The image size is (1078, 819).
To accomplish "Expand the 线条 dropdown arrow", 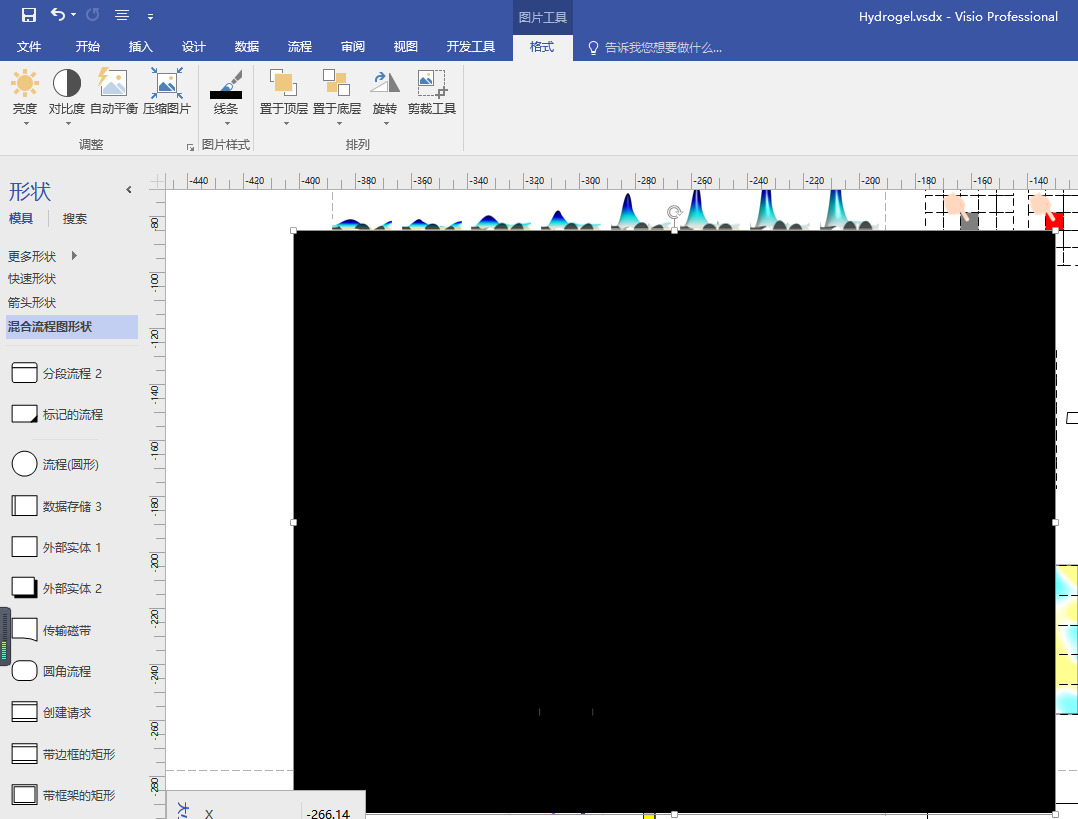I will point(227,124).
